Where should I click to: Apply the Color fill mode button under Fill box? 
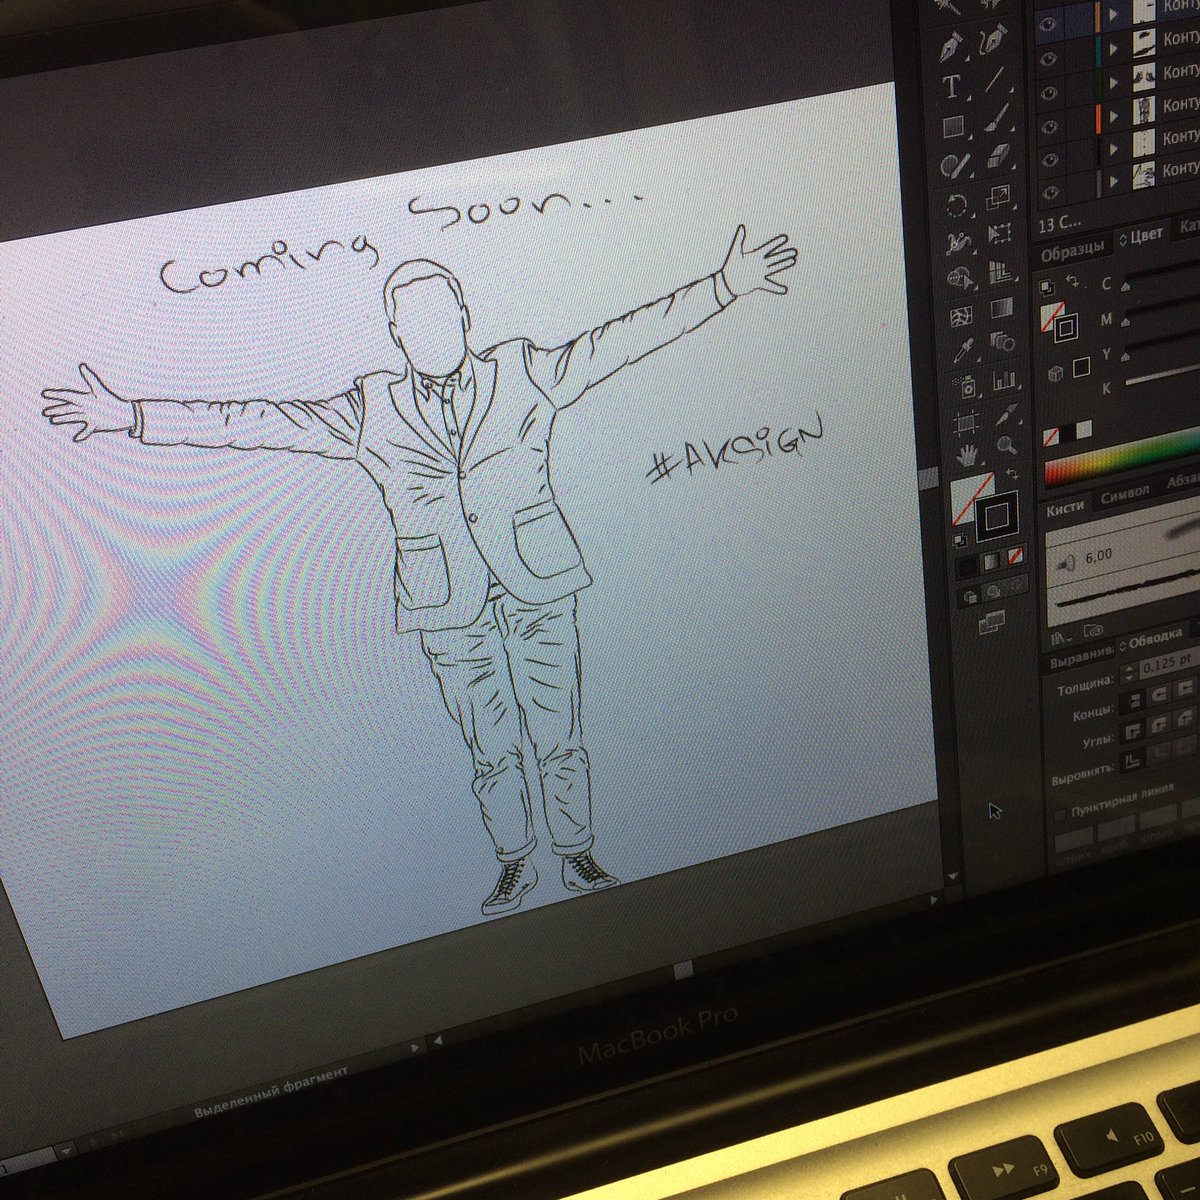tap(967, 567)
